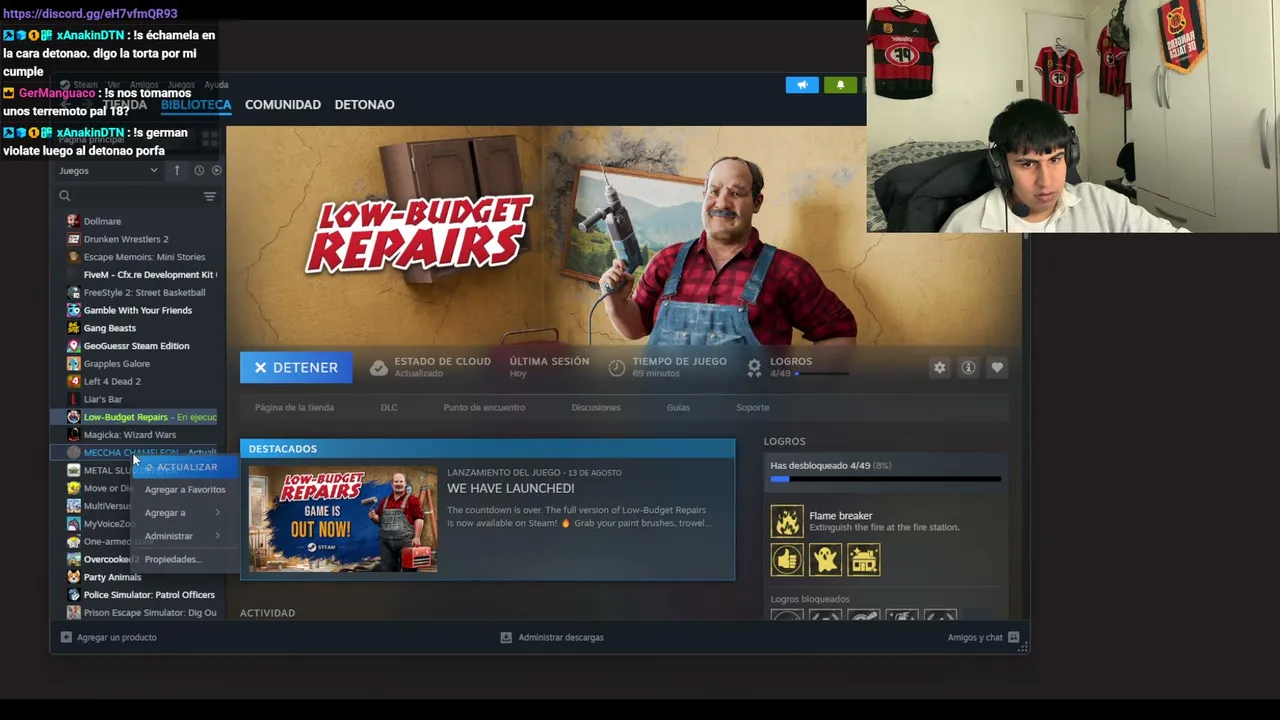Add game to favorites heart icon
This screenshot has height=720, width=1280.
tap(997, 368)
